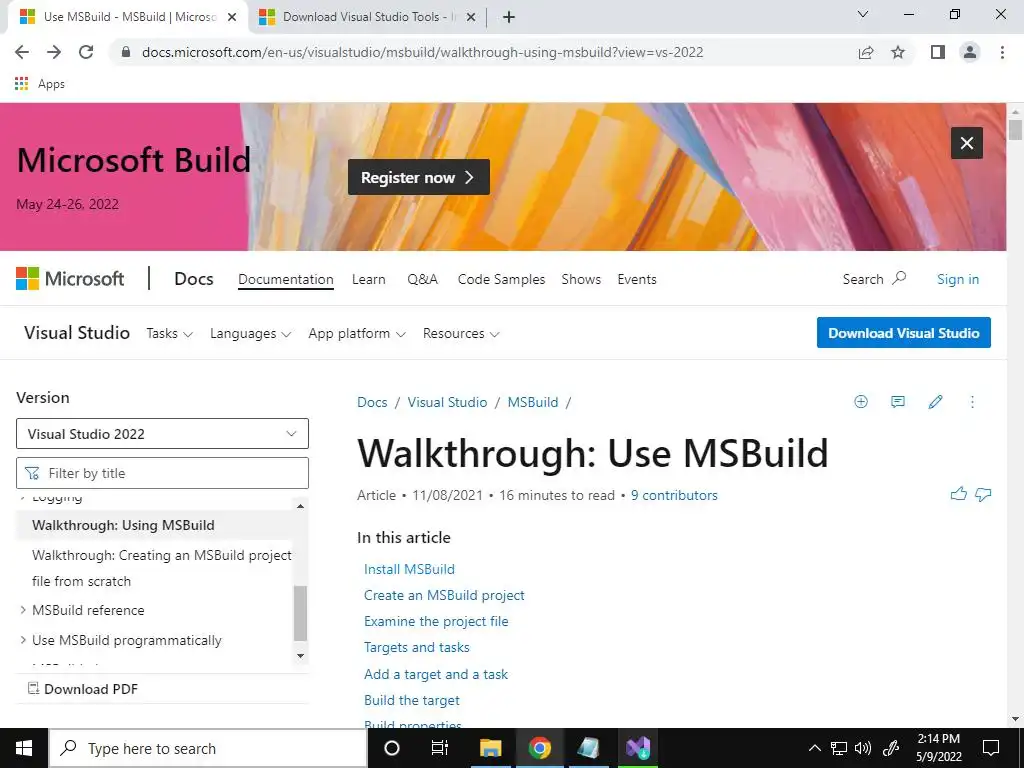
Task: Open 9 contributors link
Action: click(674, 495)
